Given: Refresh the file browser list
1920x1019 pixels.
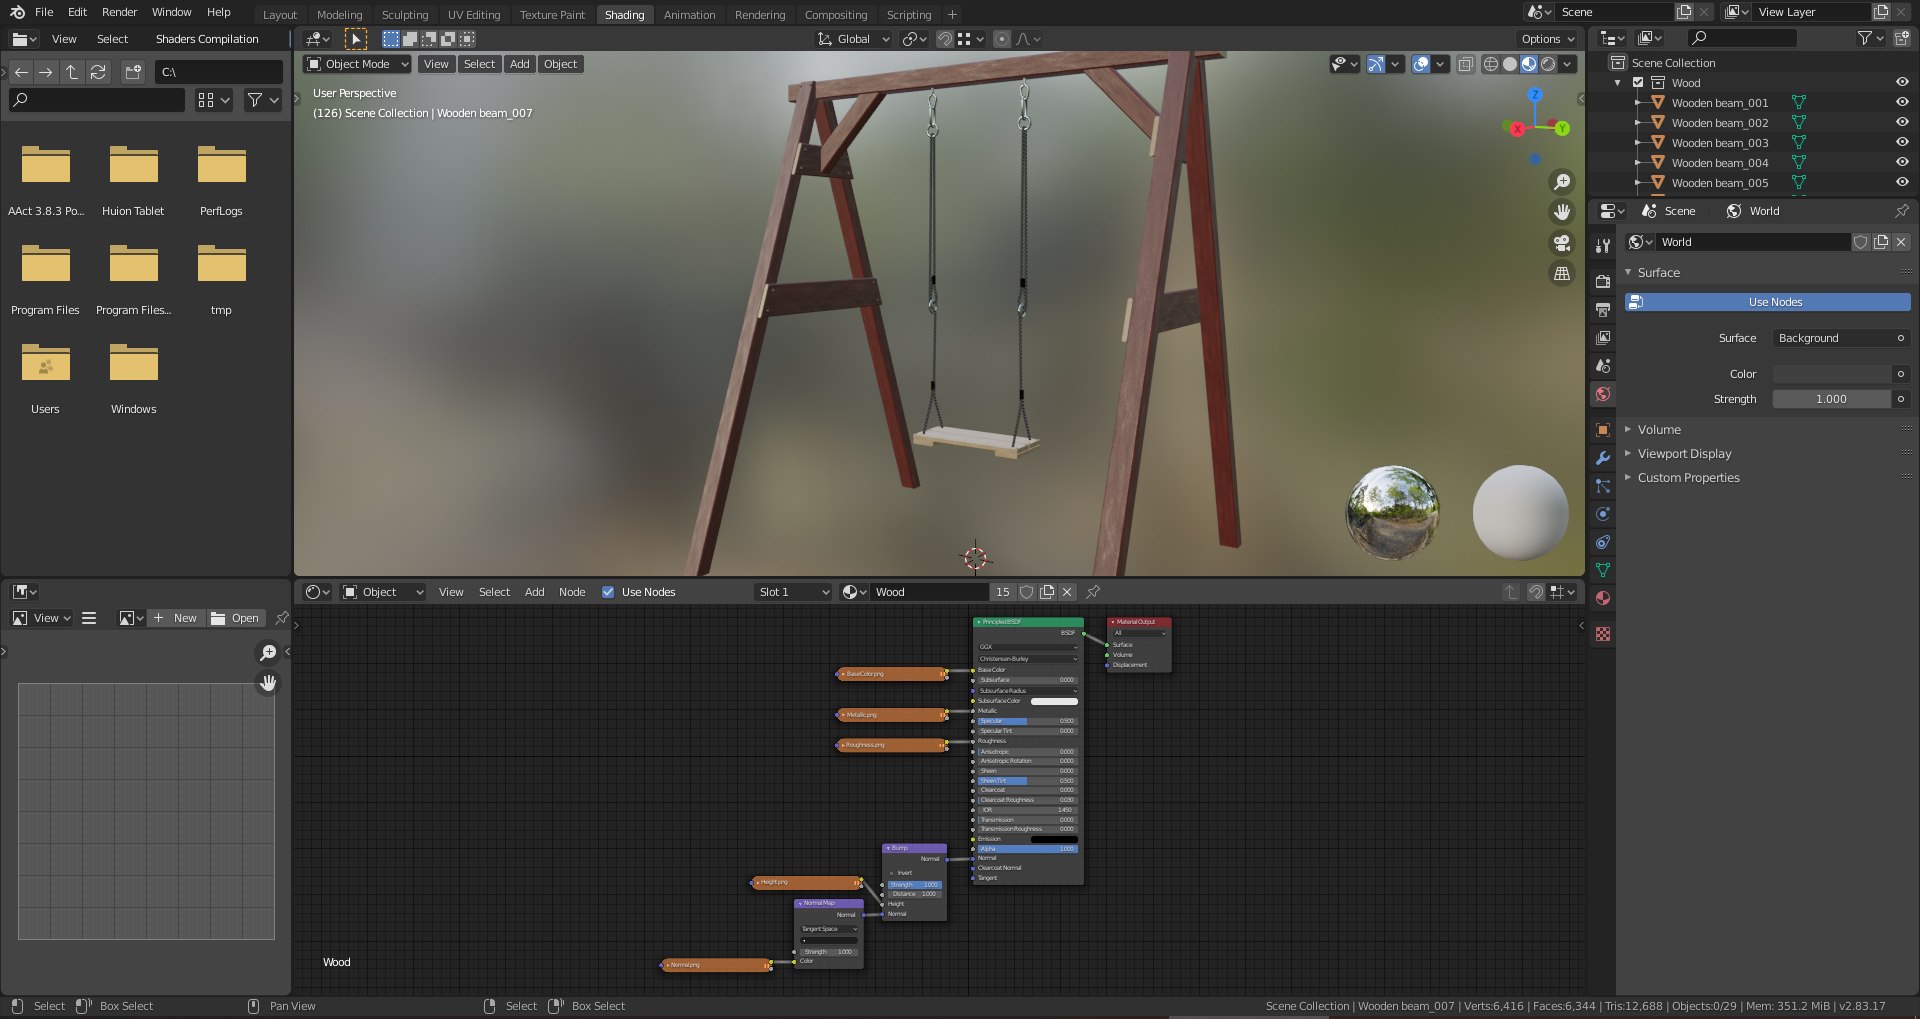Looking at the screenshot, I should 98,72.
